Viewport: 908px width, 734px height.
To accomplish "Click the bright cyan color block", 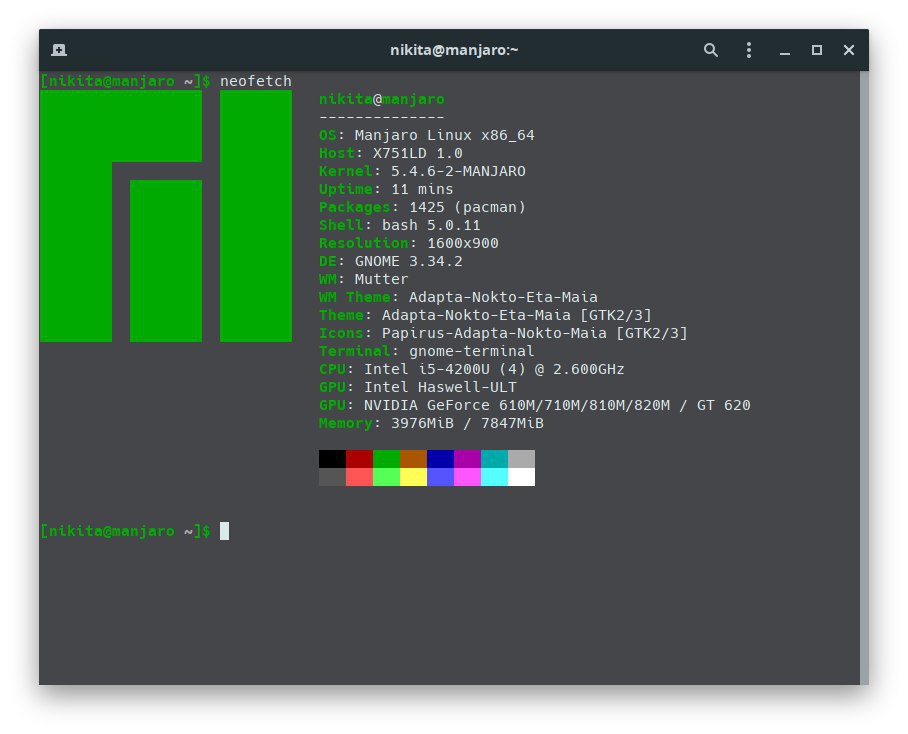I will point(495,477).
